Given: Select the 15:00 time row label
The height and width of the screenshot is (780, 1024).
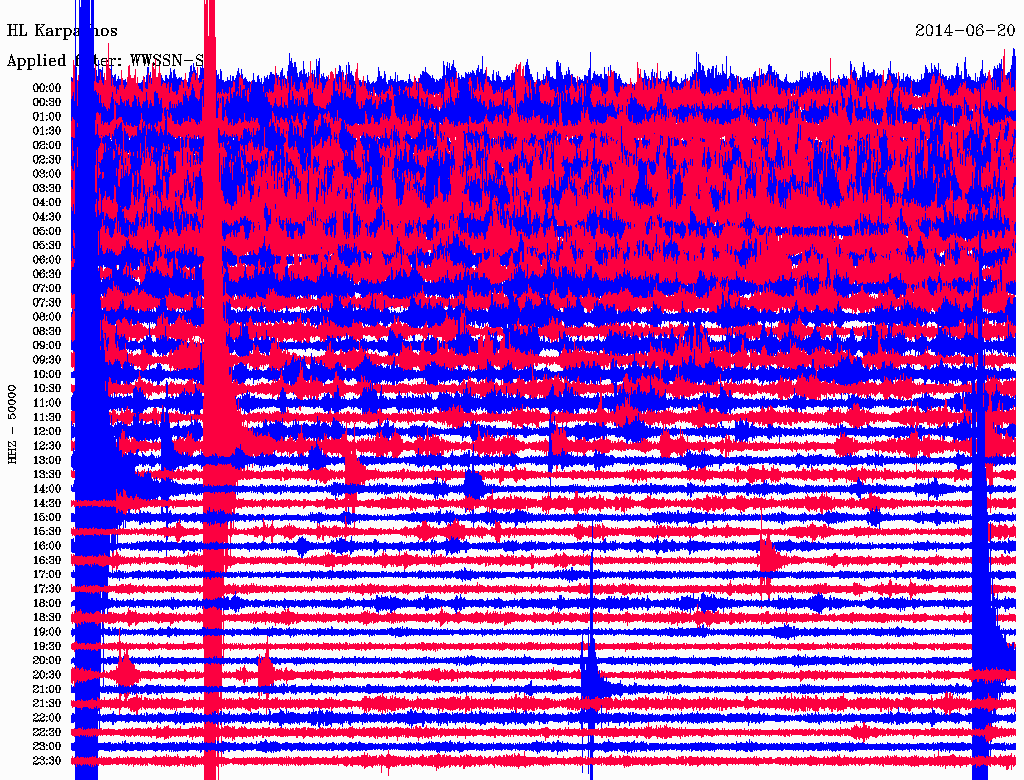Looking at the screenshot, I should click(x=47, y=517).
